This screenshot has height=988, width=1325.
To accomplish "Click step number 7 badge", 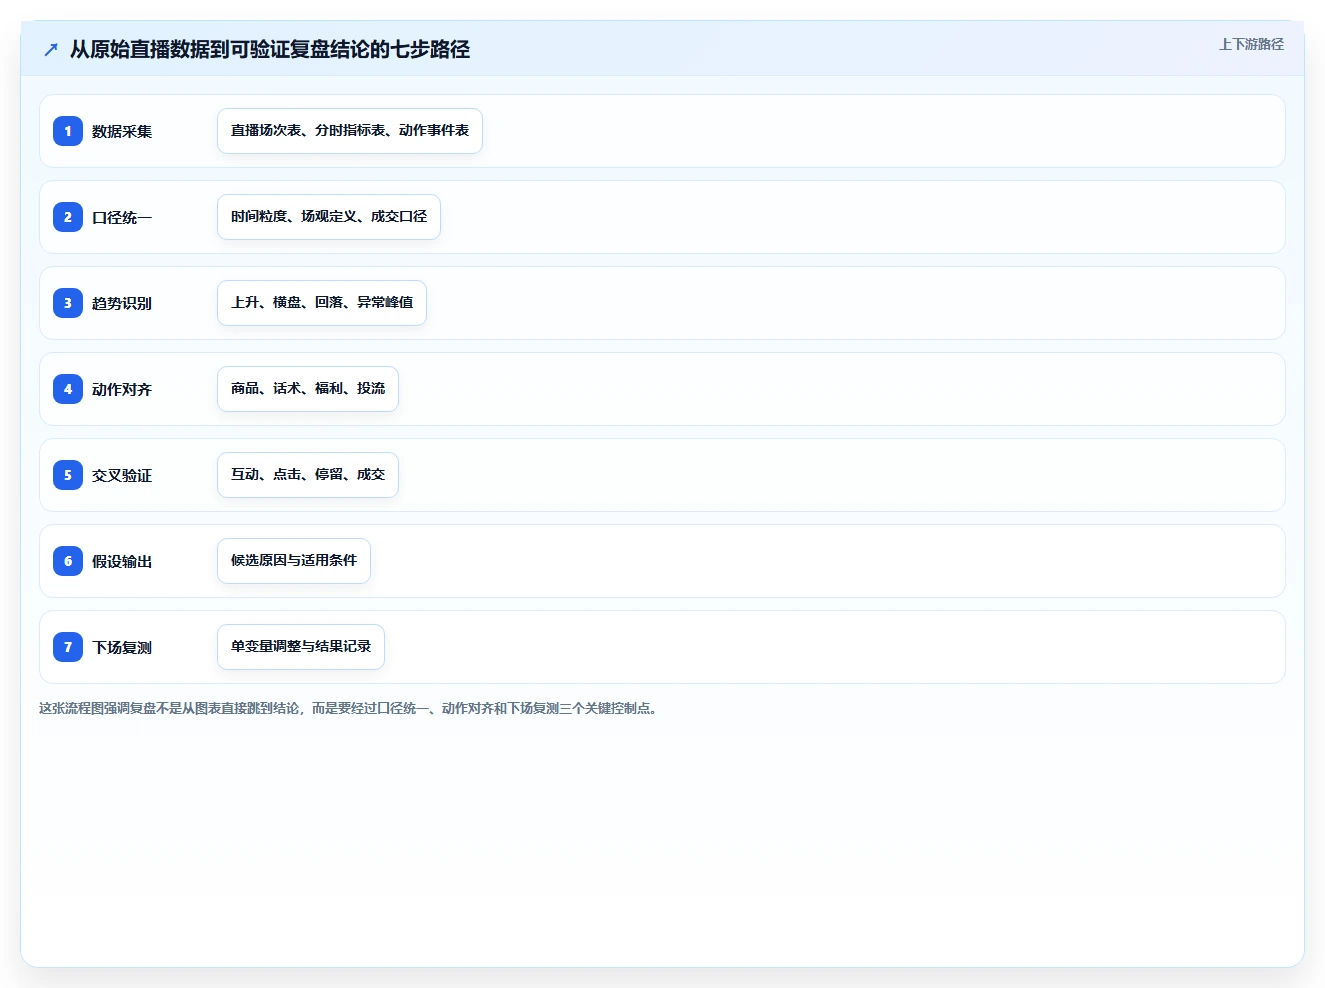I will [x=68, y=647].
